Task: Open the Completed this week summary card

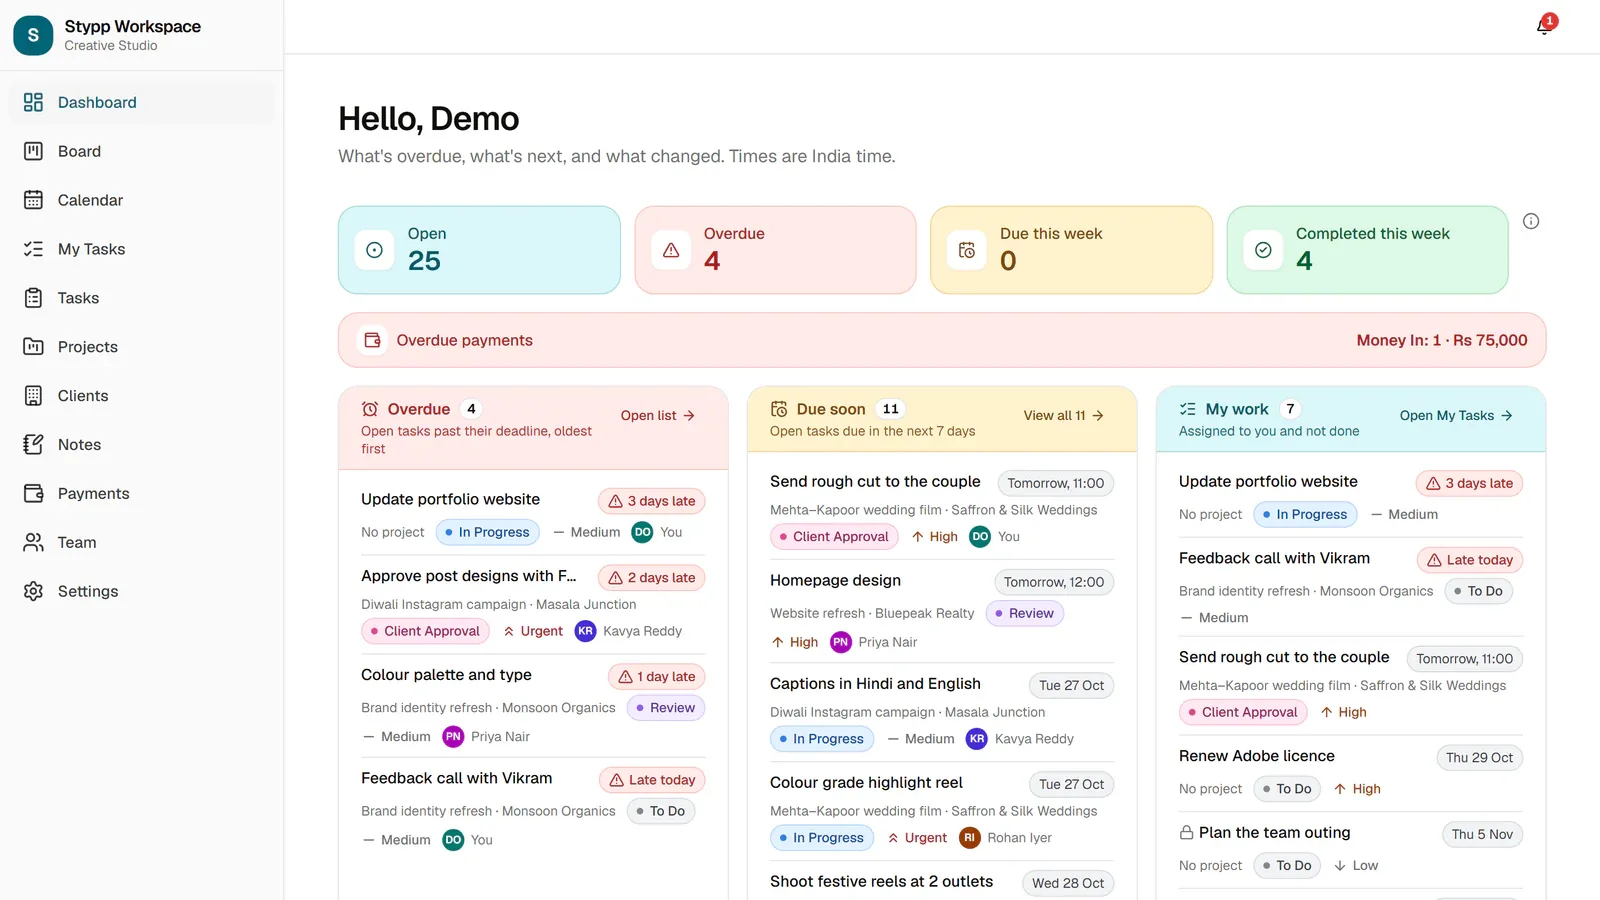Action: tap(1367, 250)
